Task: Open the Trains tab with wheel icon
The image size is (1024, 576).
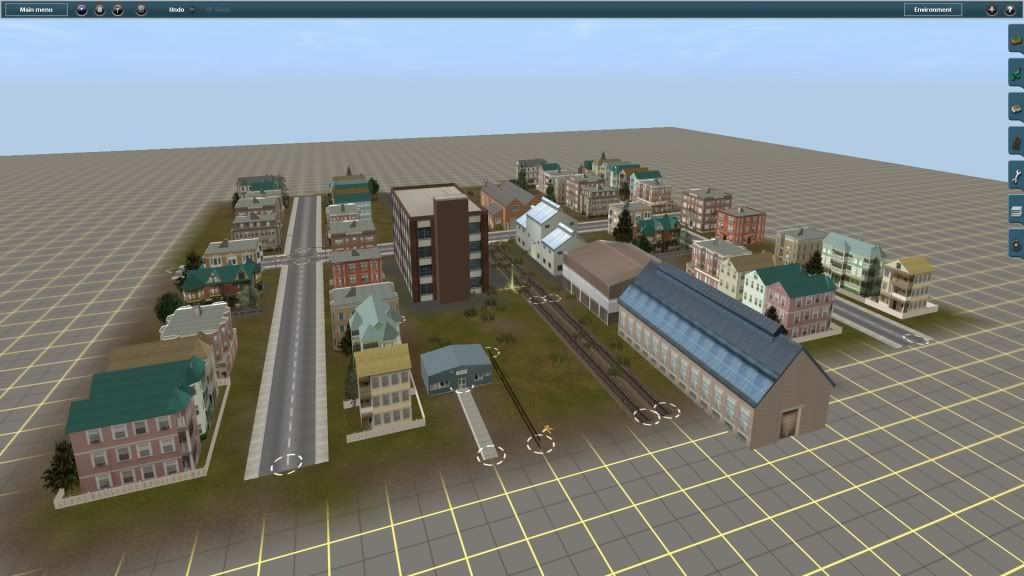Action: point(1016,244)
